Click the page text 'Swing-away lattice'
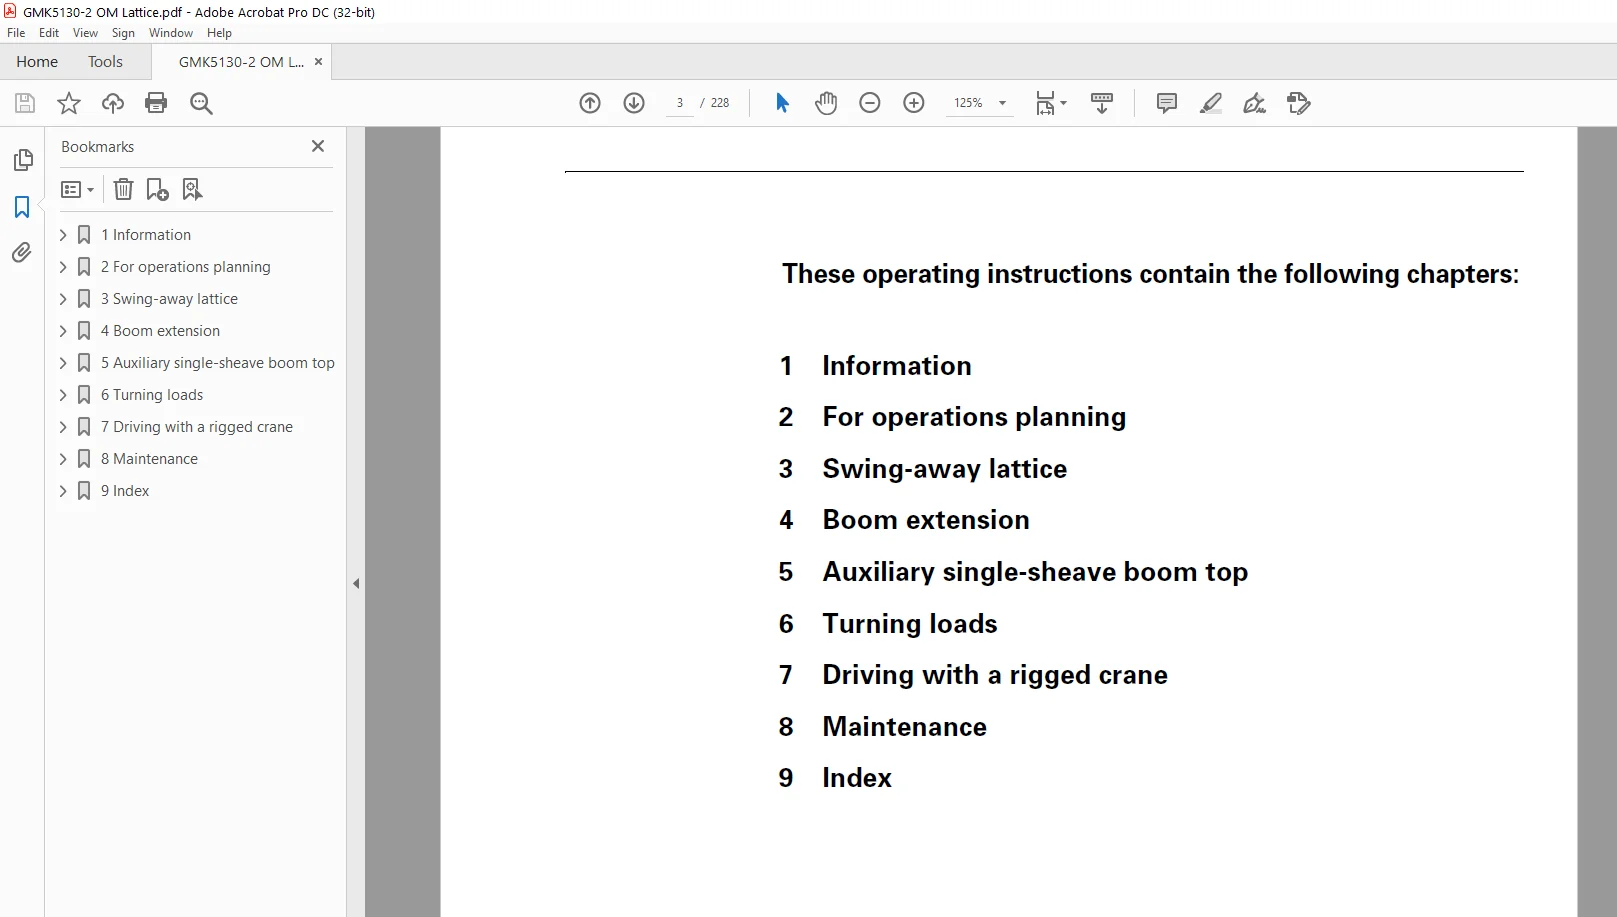The image size is (1617, 917). click(944, 469)
